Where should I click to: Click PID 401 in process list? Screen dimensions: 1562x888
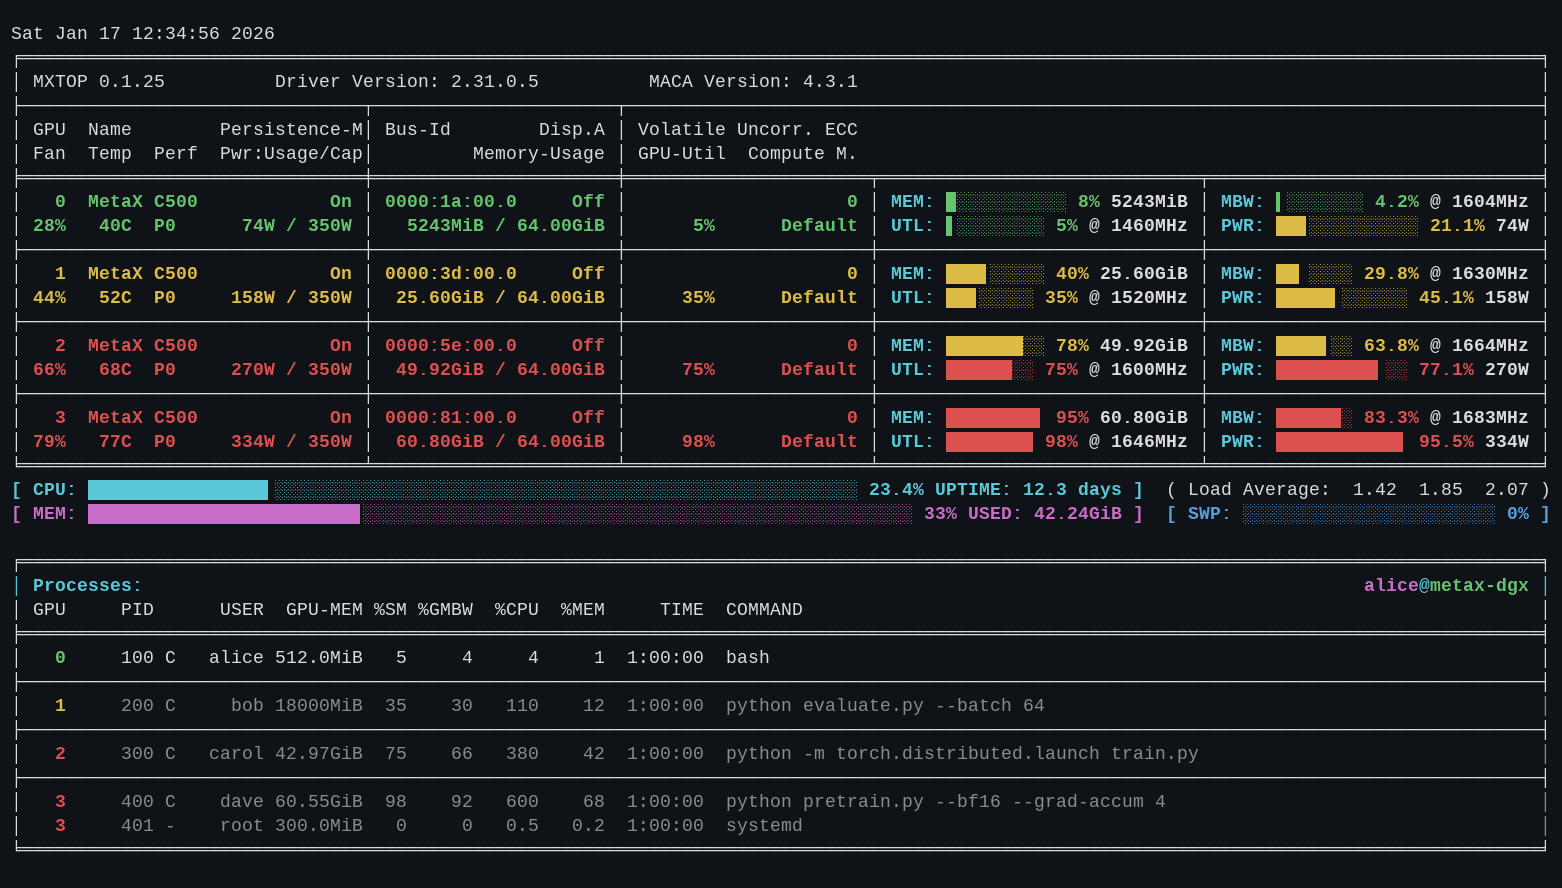point(137,826)
